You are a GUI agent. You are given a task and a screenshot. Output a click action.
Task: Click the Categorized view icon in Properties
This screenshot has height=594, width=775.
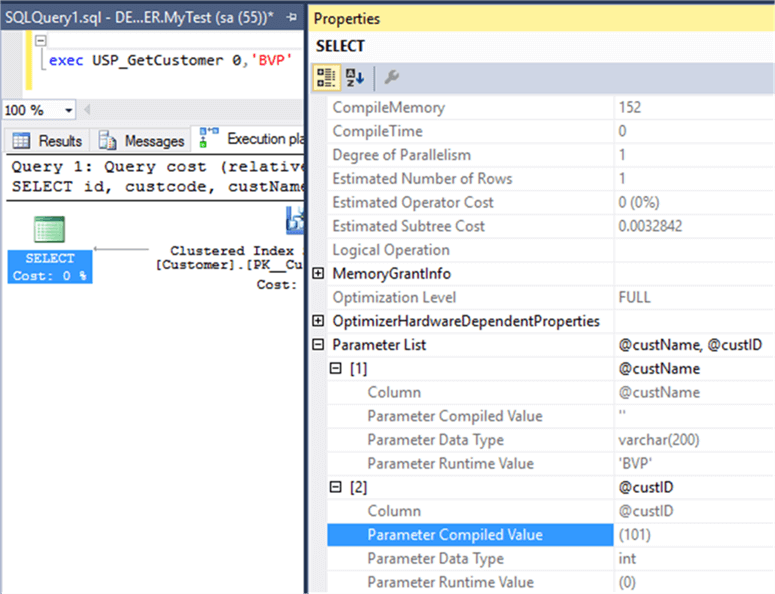[326, 77]
